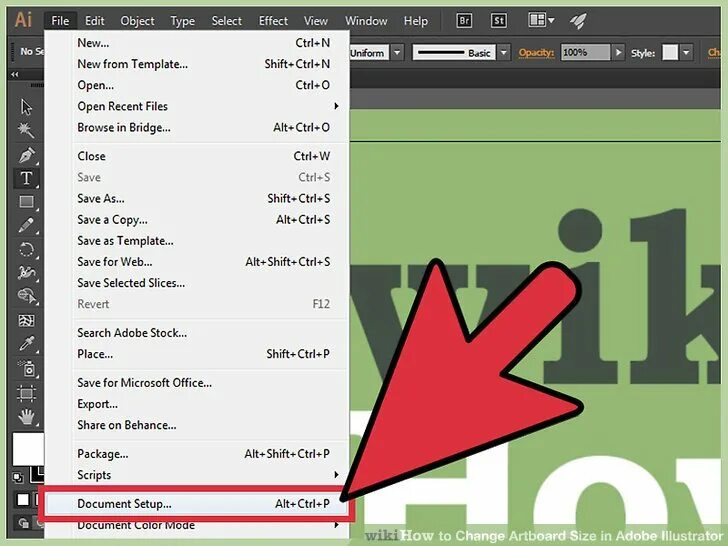
Task: Select the Warp tool
Action: pyautogui.click(x=26, y=273)
